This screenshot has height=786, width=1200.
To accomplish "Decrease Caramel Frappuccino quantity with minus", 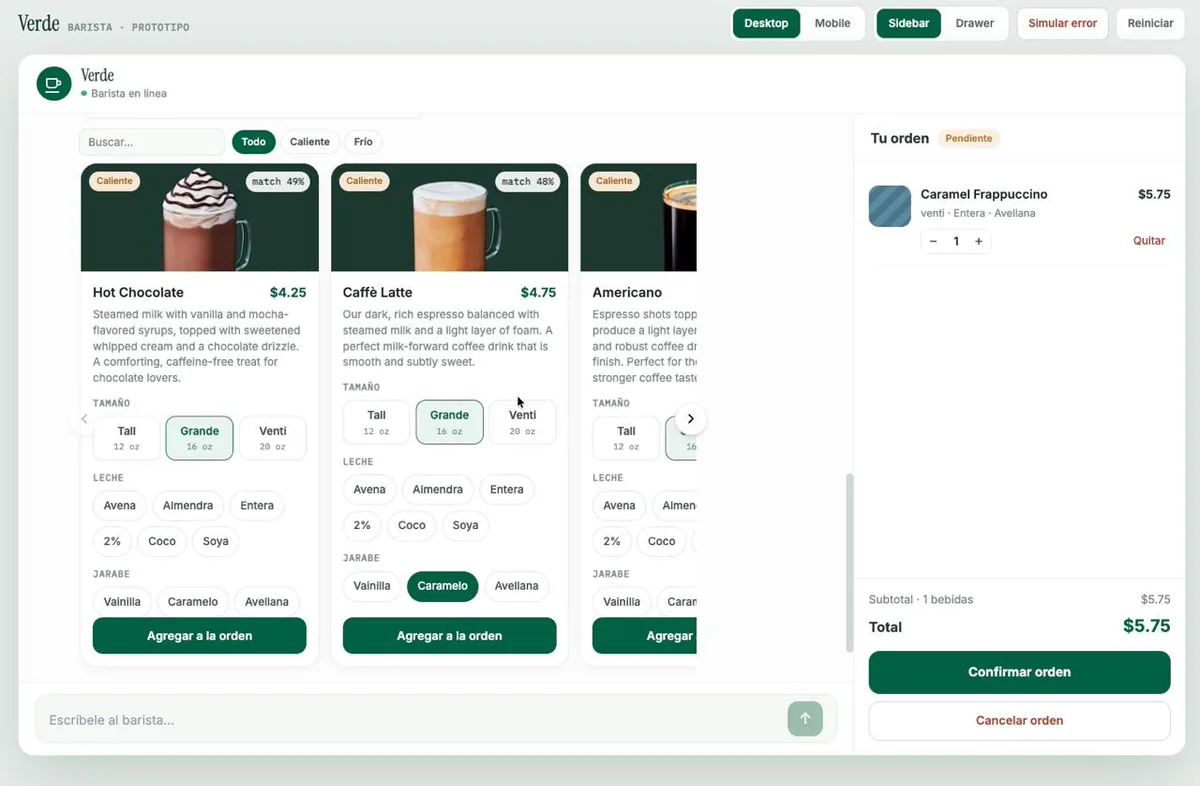I will [x=933, y=241].
